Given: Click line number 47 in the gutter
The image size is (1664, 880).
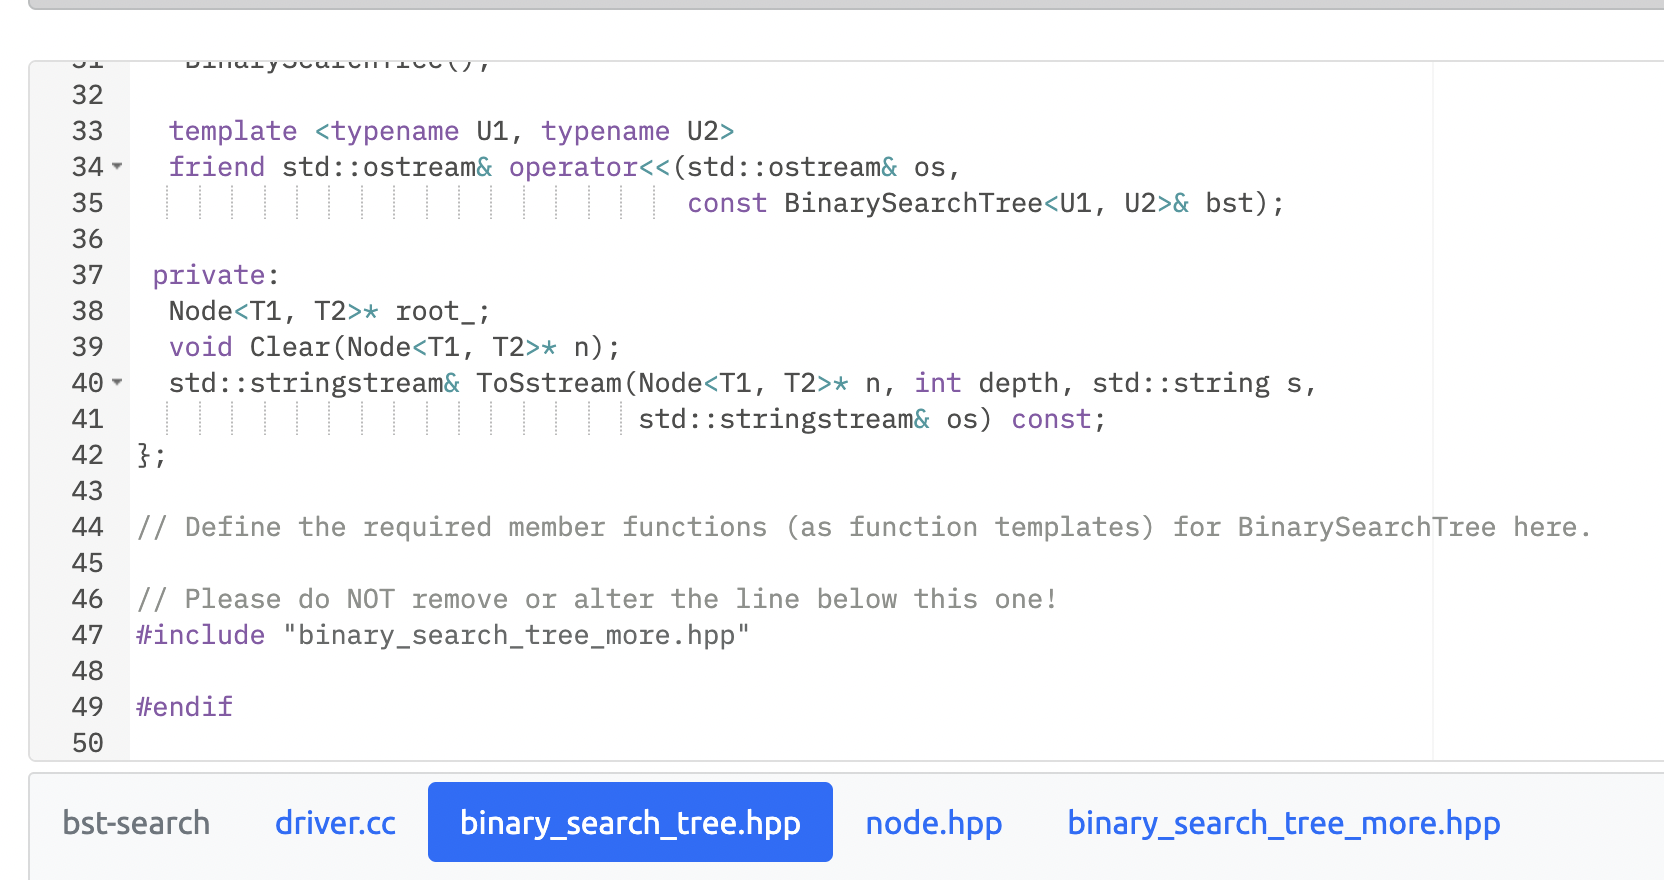Looking at the screenshot, I should tap(88, 635).
